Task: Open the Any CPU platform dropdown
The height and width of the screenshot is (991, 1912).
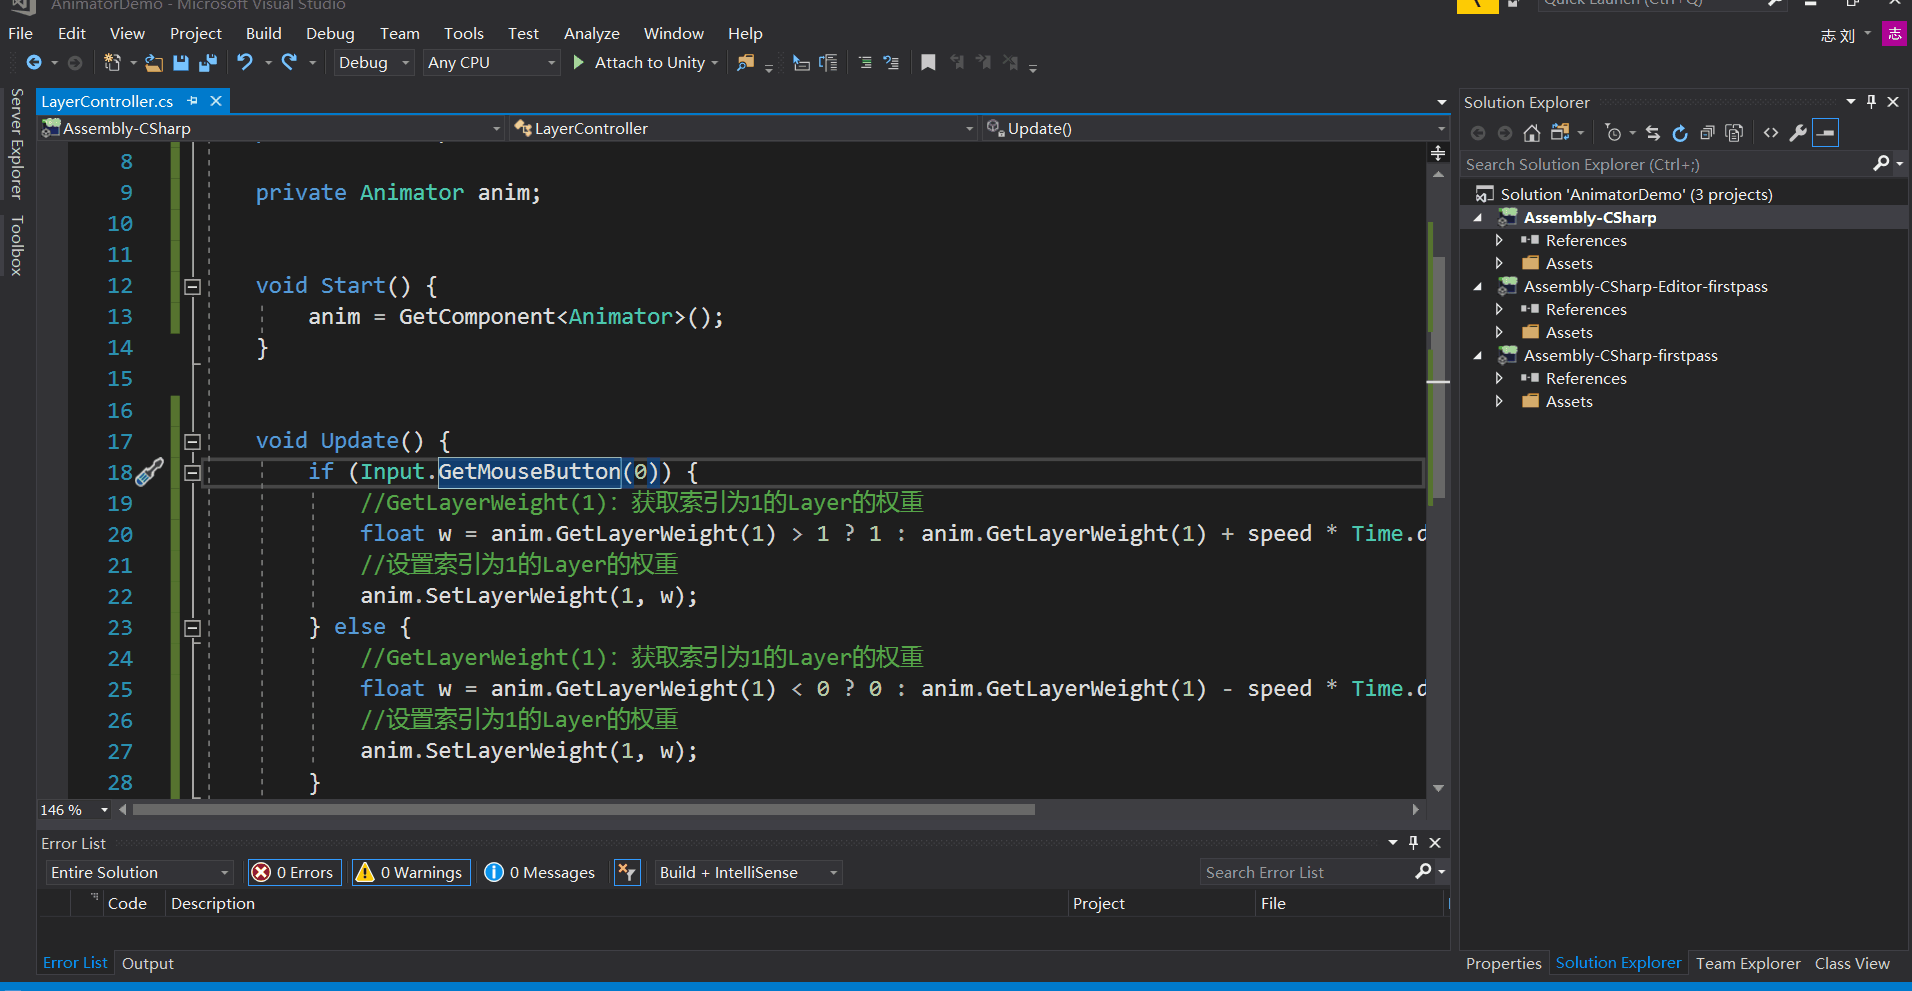Action: [x=490, y=63]
